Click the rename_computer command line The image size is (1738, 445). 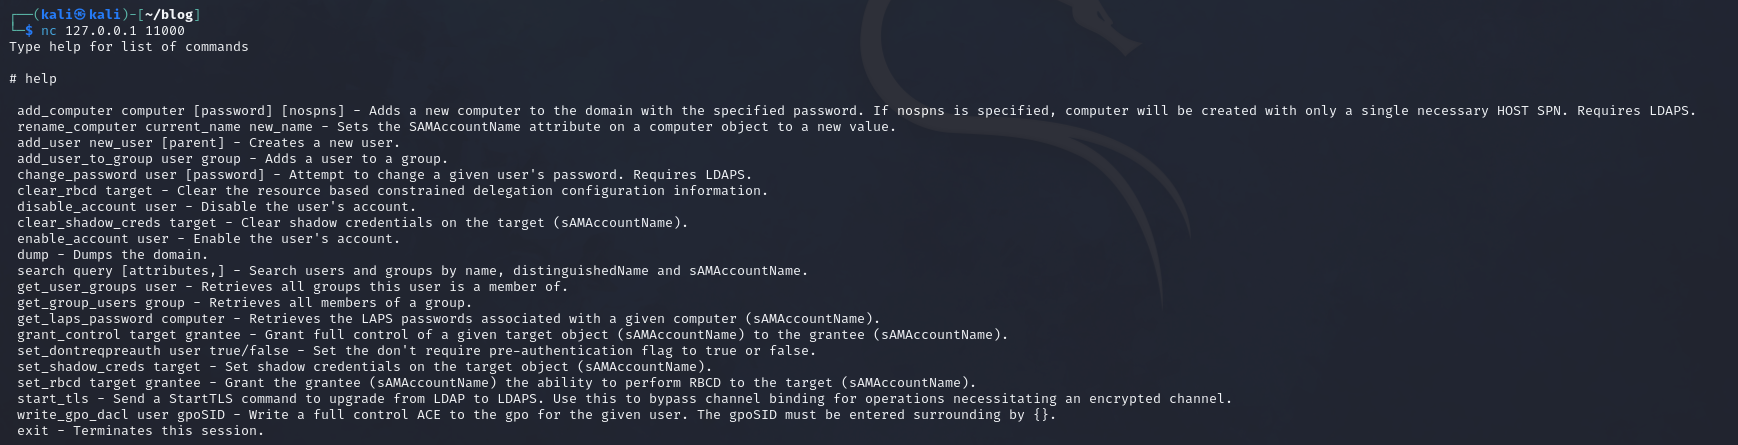[x=457, y=127]
